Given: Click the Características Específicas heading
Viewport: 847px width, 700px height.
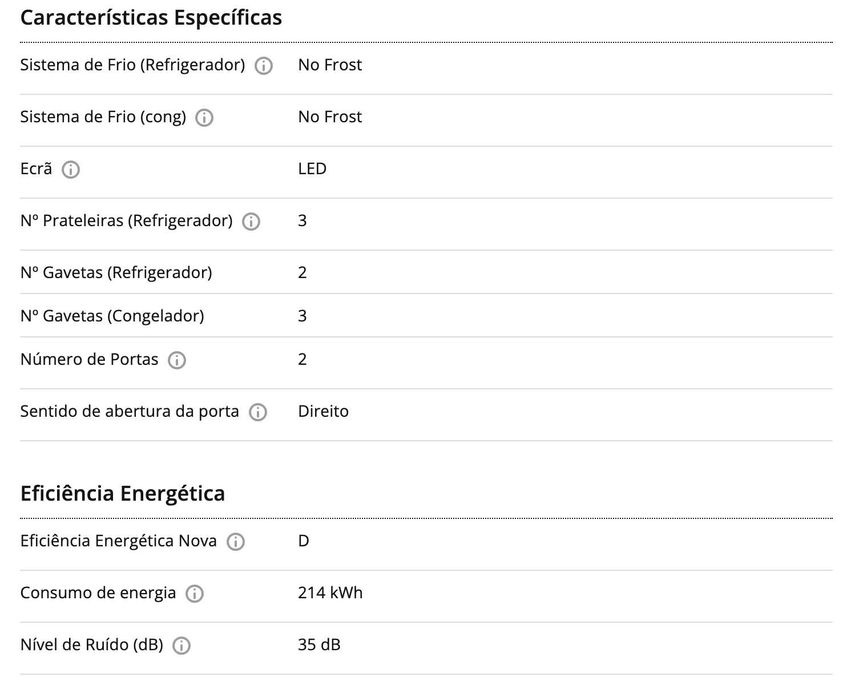Looking at the screenshot, I should [151, 18].
